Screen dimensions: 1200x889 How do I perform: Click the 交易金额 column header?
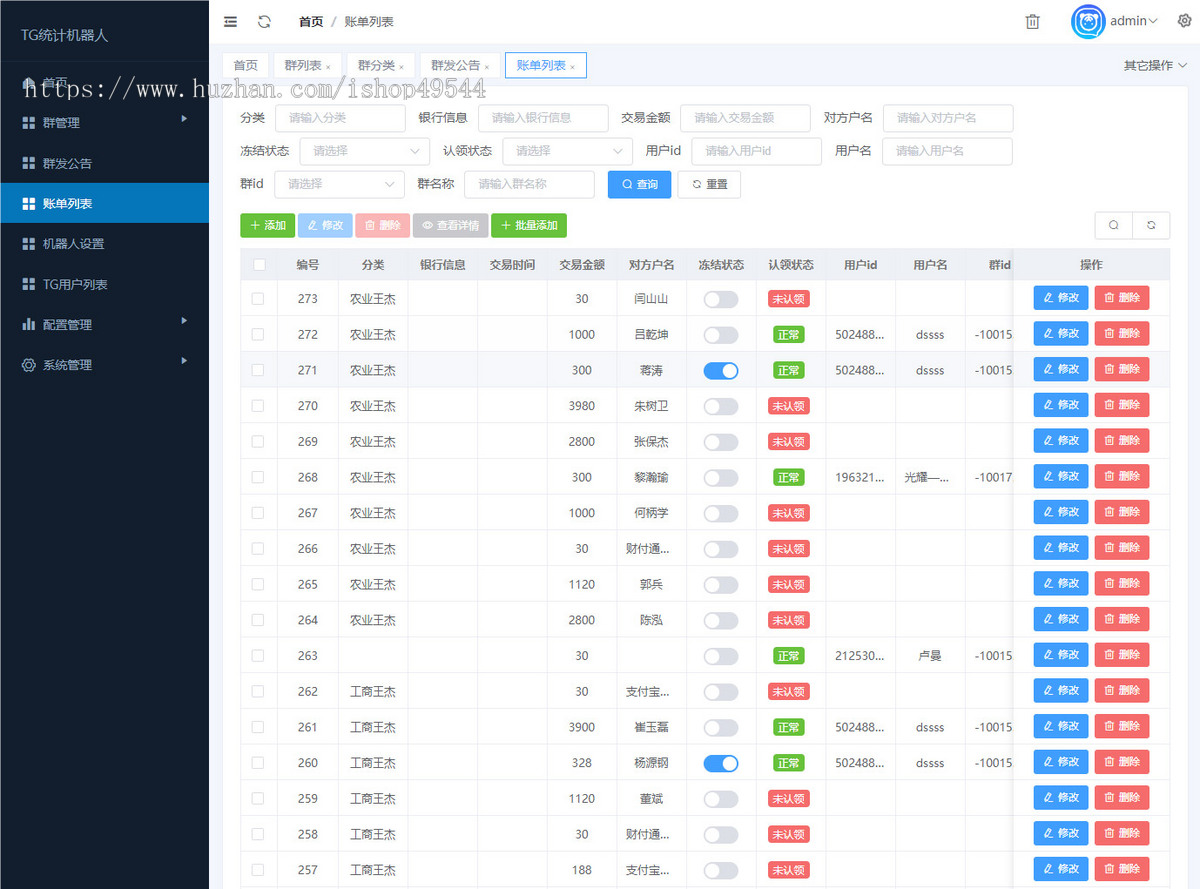tap(582, 265)
